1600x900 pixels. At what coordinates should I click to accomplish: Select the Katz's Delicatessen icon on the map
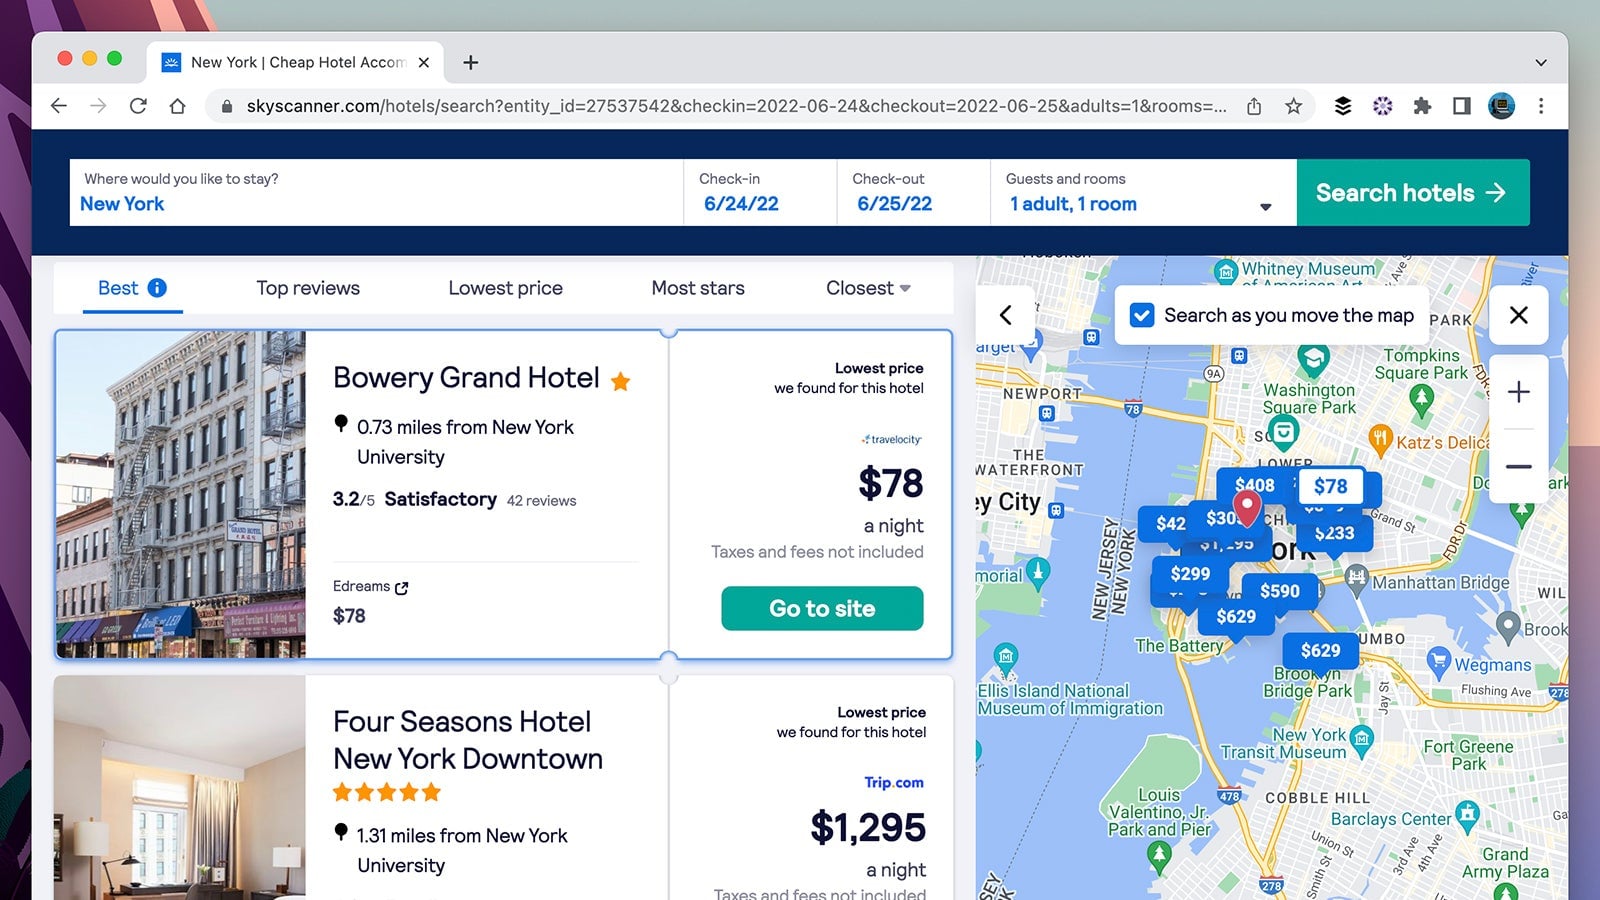tap(1383, 436)
